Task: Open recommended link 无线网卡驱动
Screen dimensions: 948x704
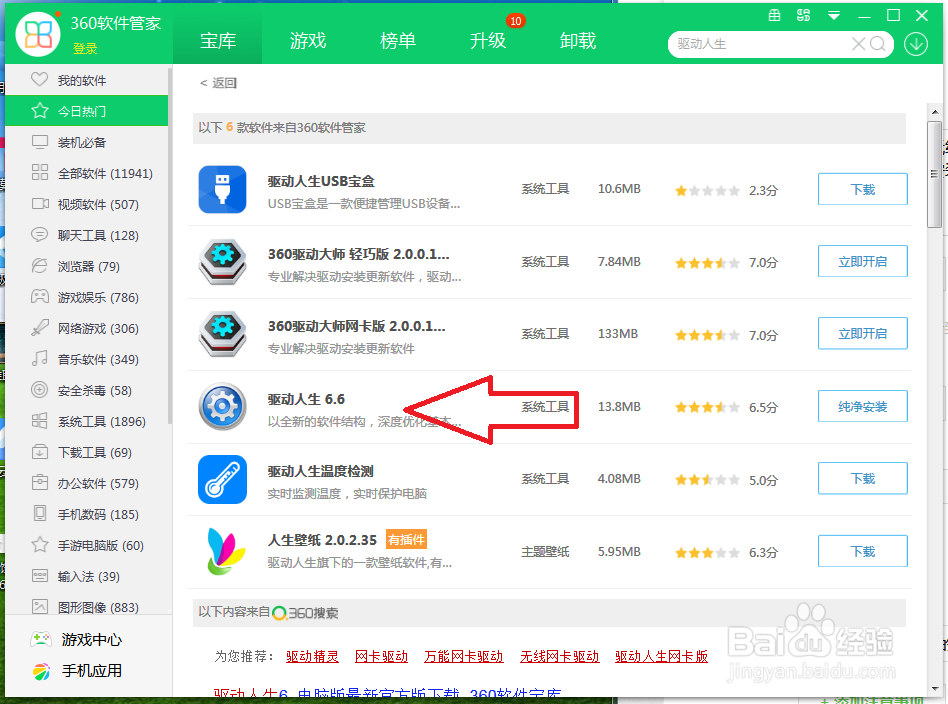Action: pos(559,656)
